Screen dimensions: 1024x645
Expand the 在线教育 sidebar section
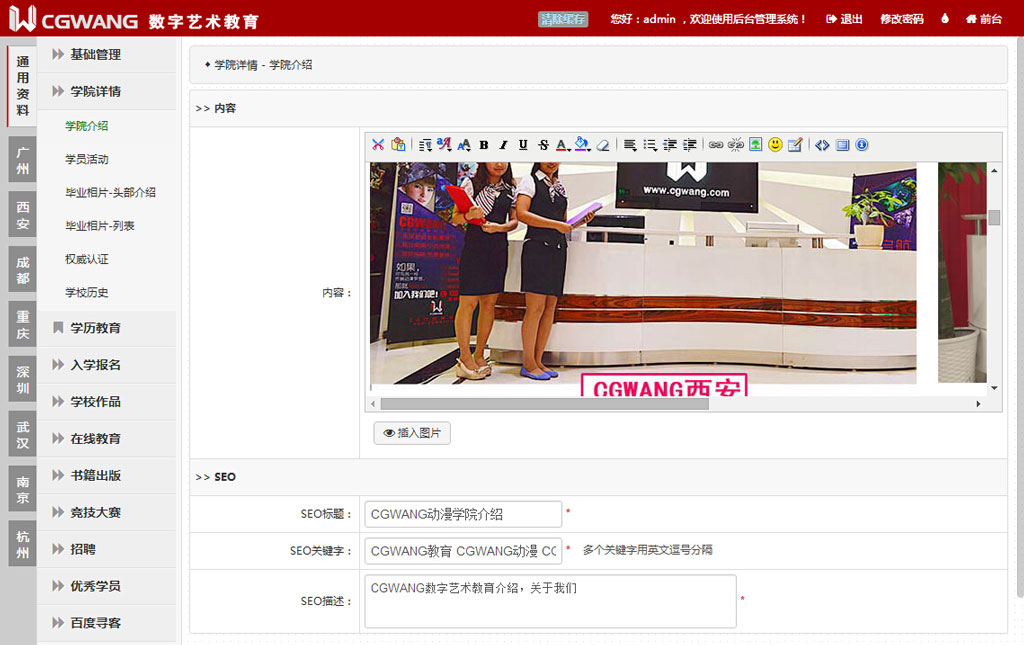[106, 439]
